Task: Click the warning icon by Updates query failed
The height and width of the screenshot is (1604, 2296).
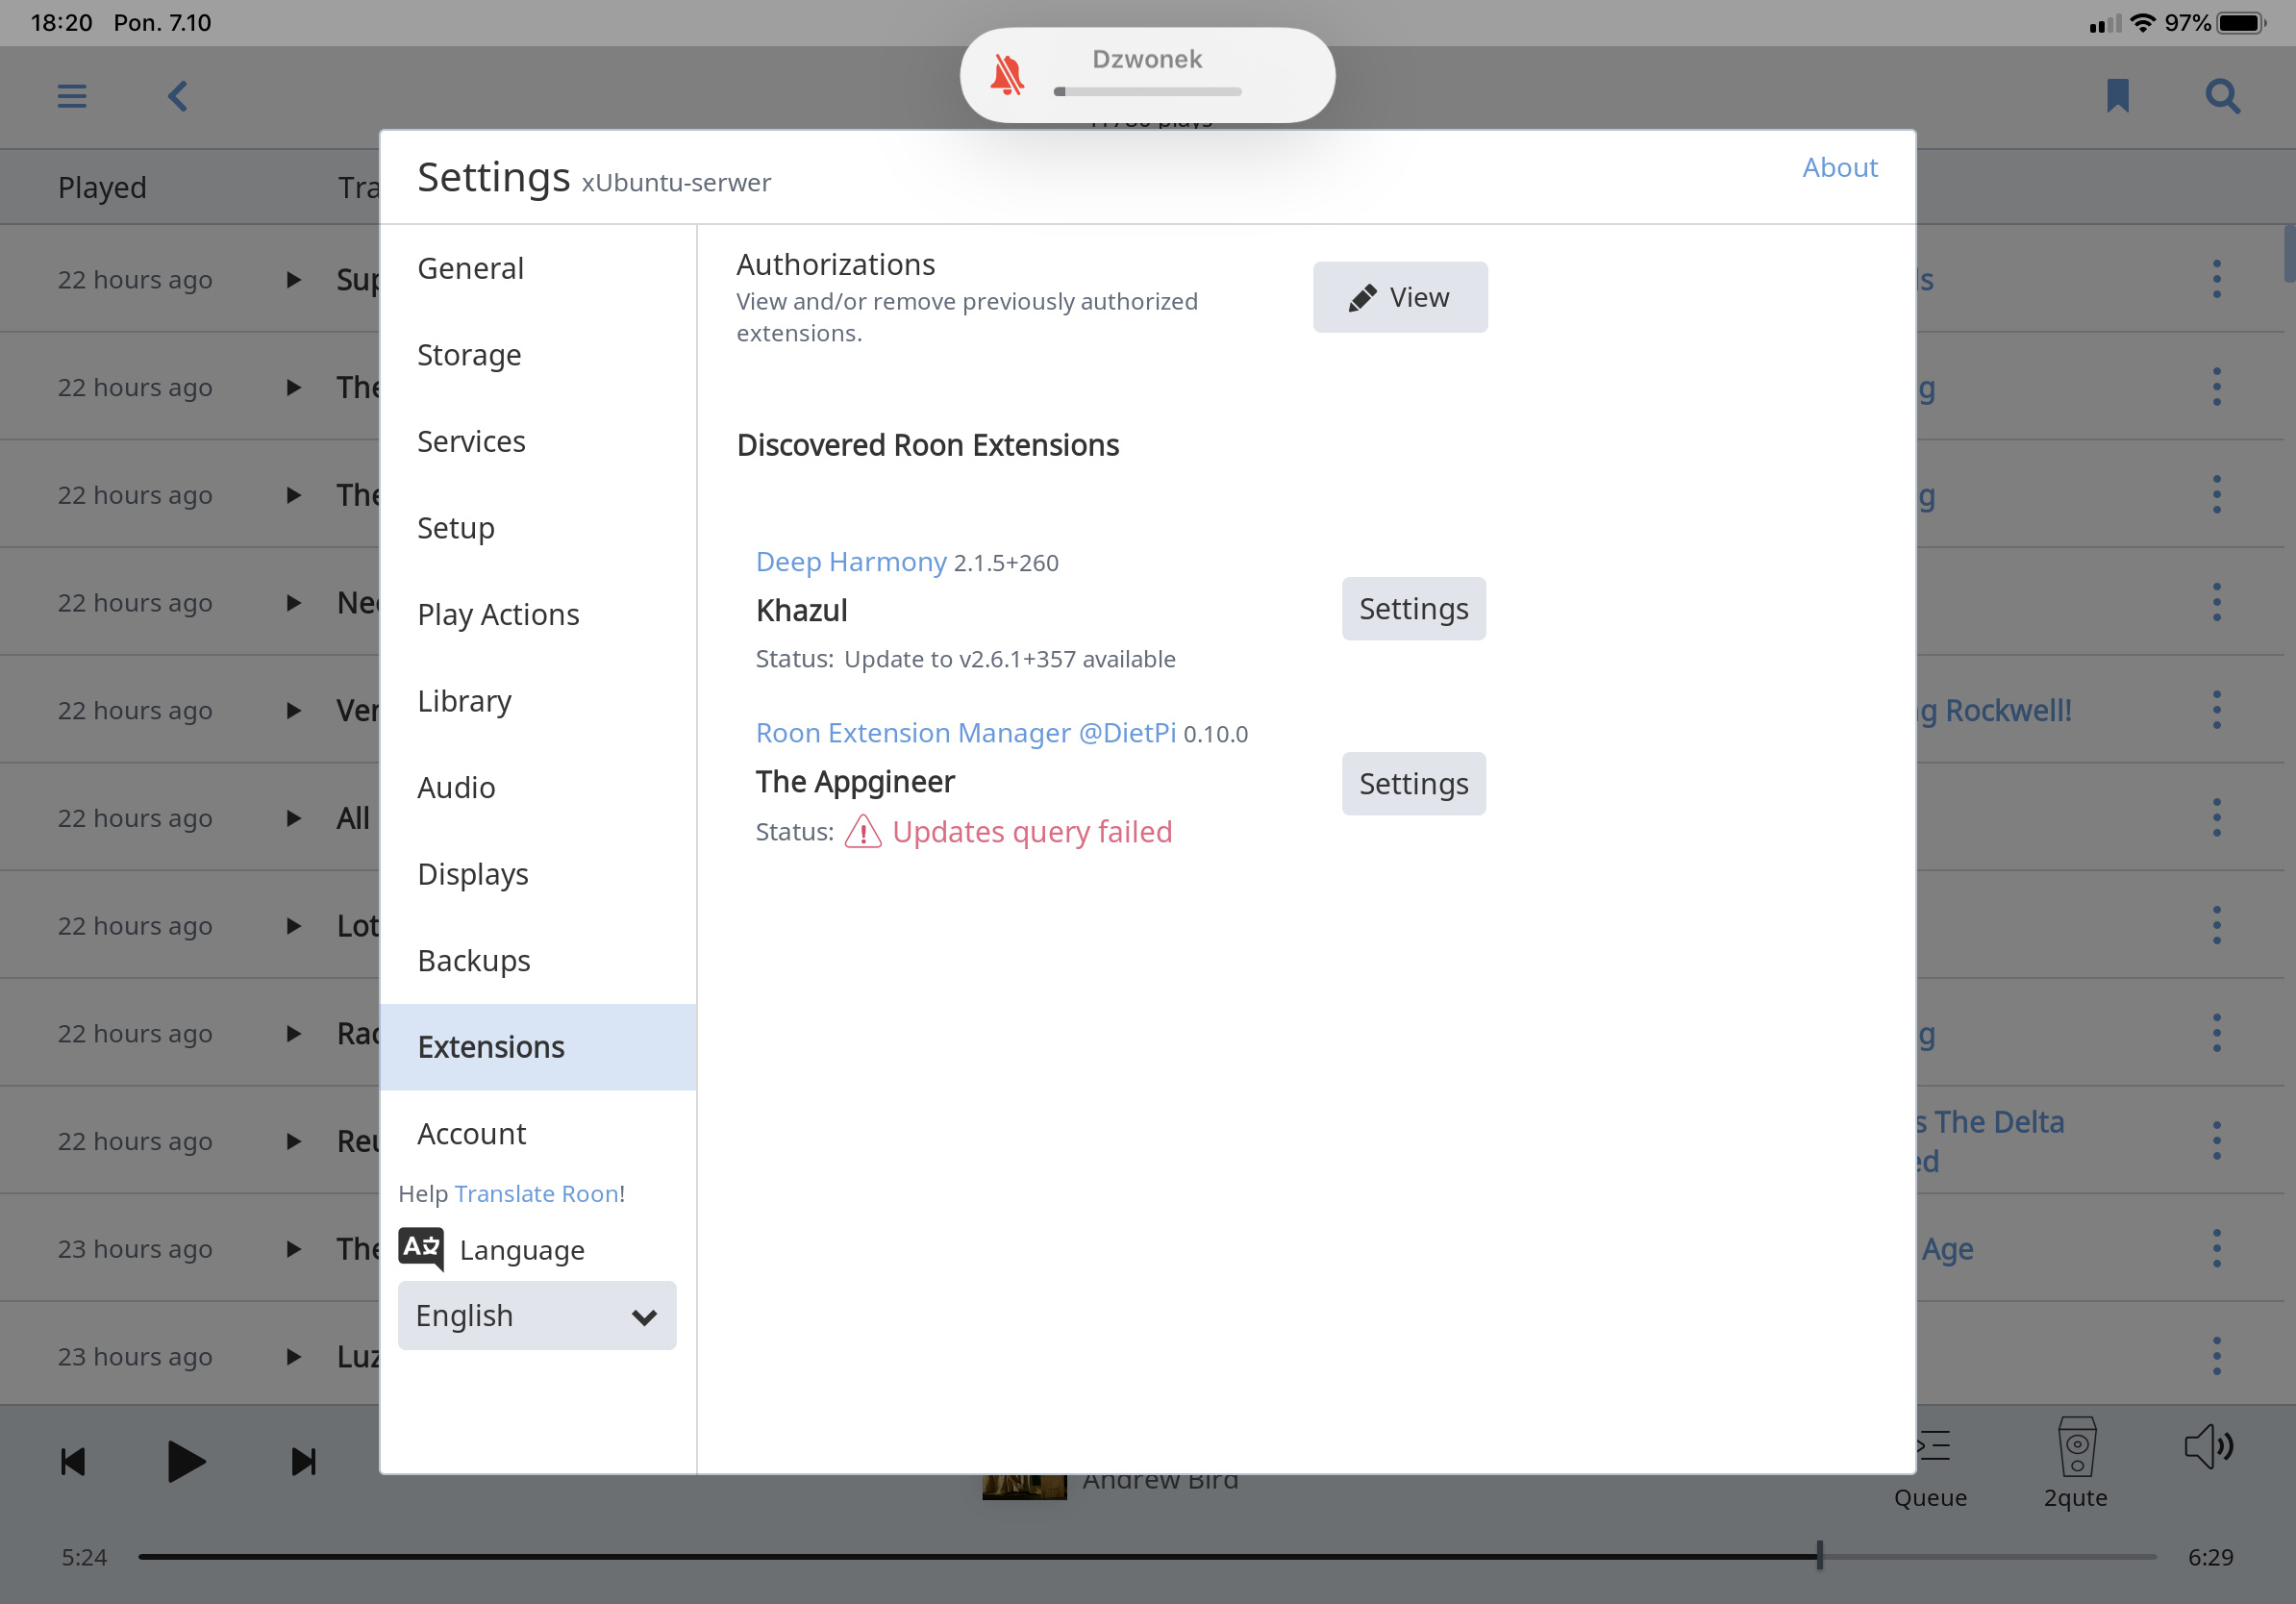Action: pyautogui.click(x=863, y=831)
